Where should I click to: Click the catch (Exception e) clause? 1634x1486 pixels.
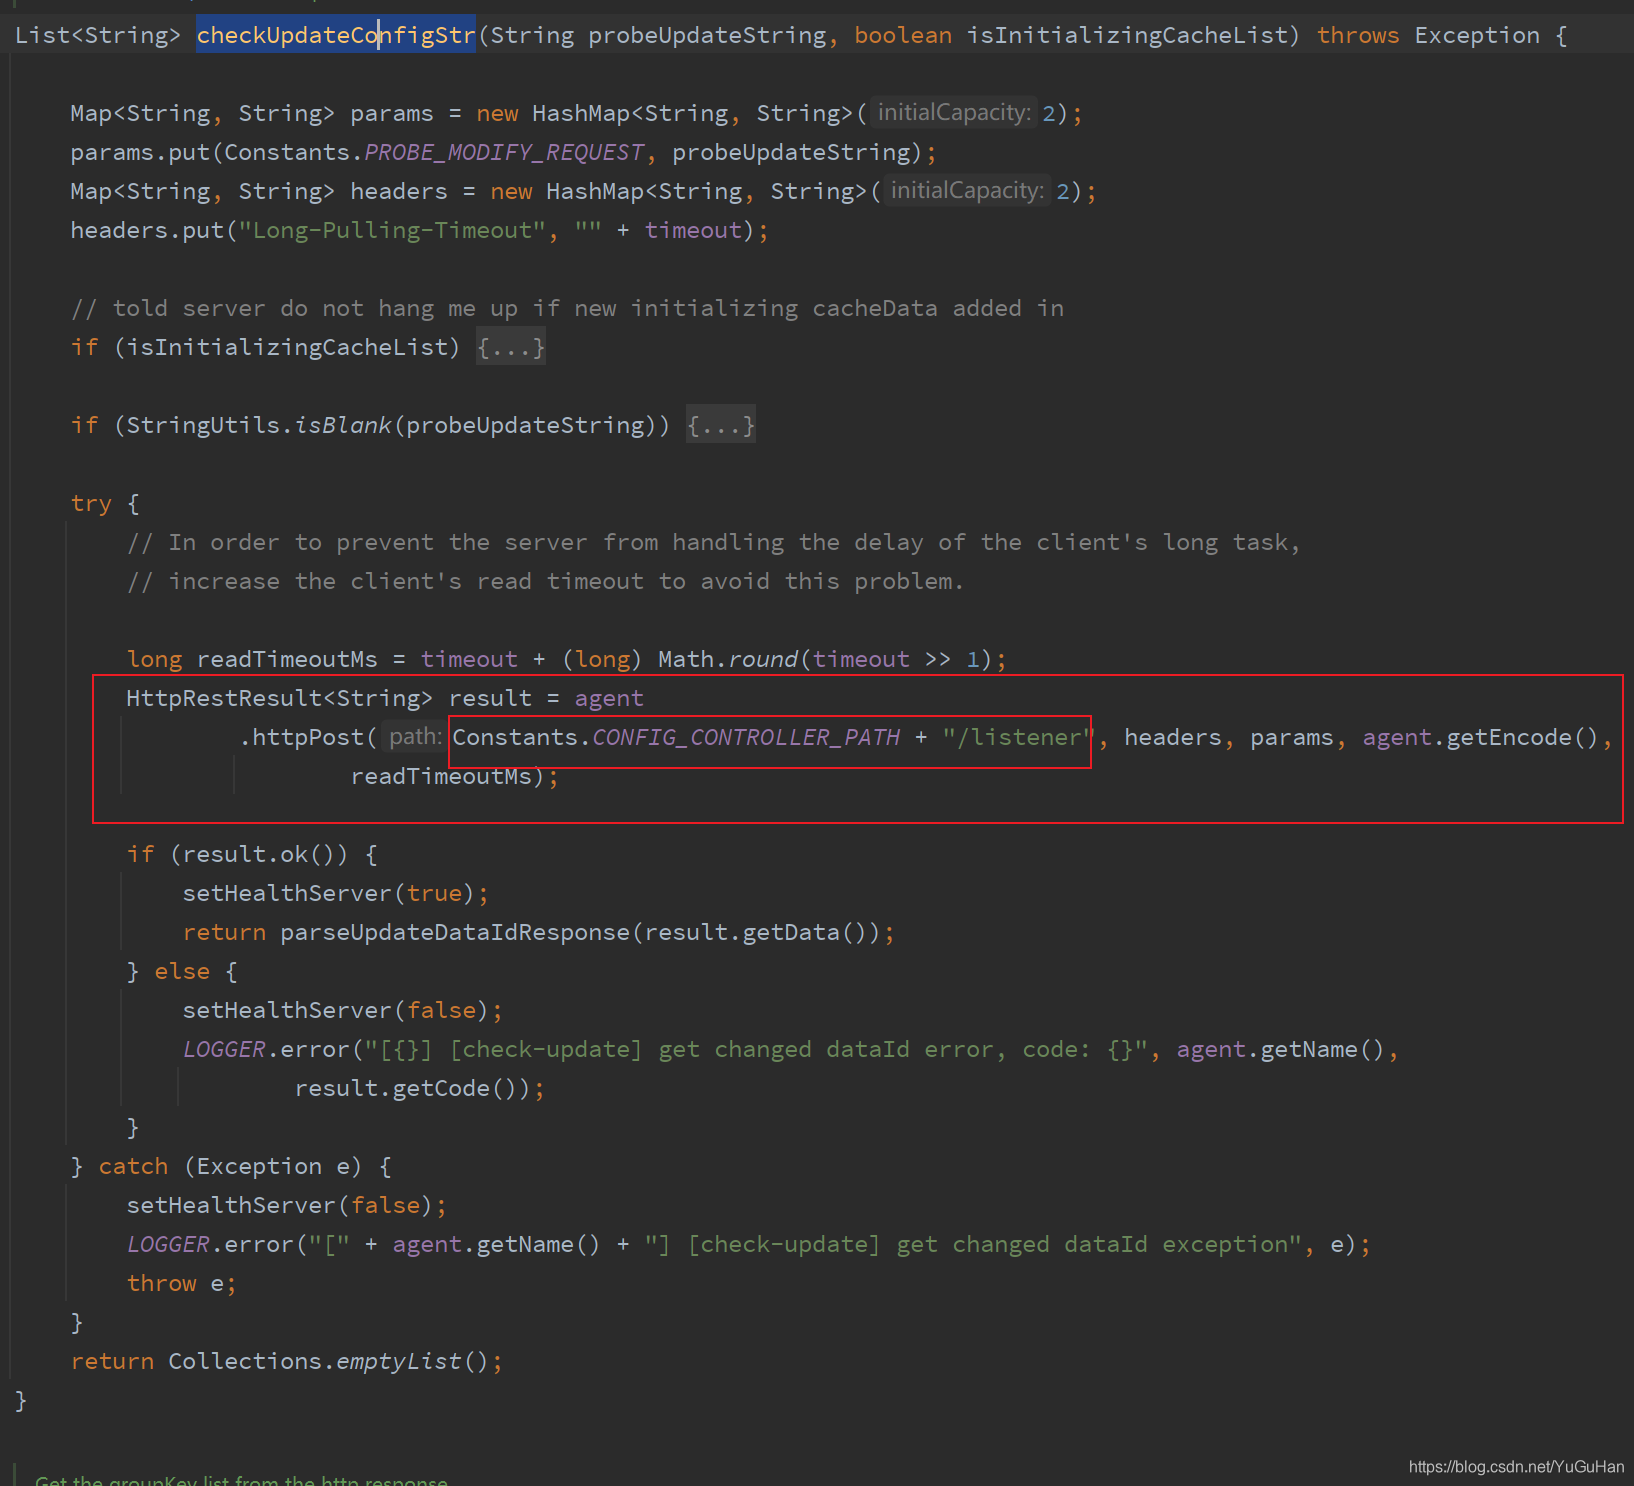tap(230, 1166)
